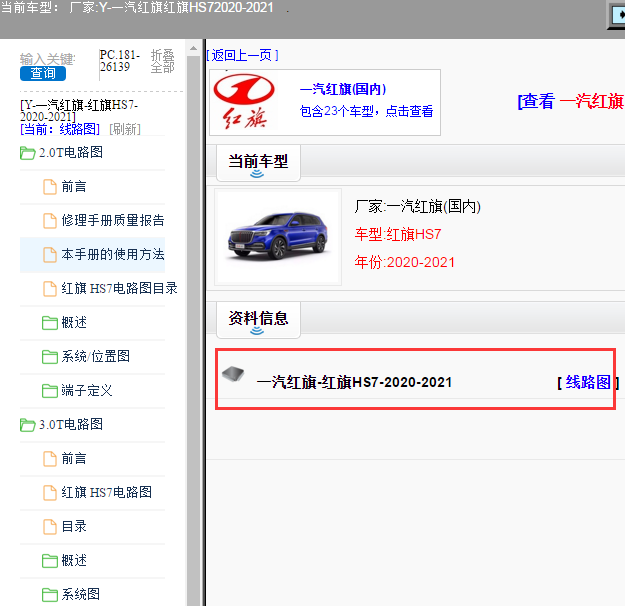Click 包含23个车型，点击查看 link
Screen dimensions: 625x606
point(366,111)
